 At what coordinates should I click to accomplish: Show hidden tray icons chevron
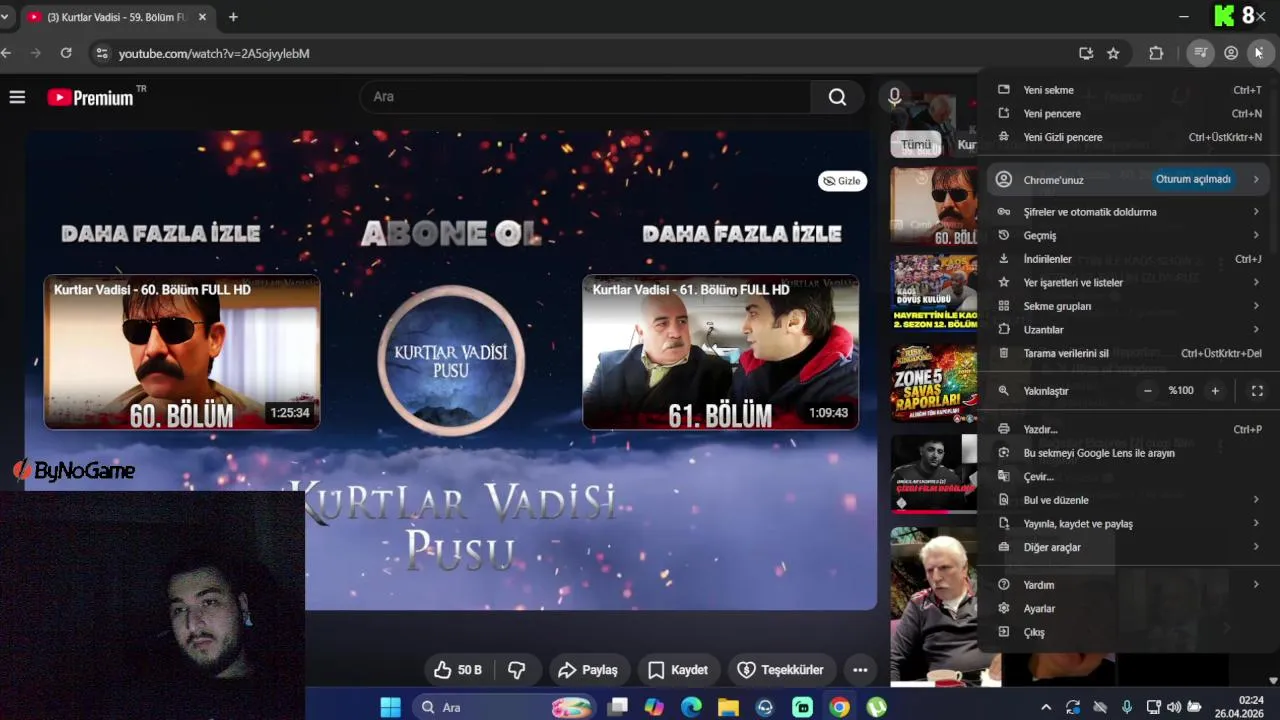(1046, 707)
